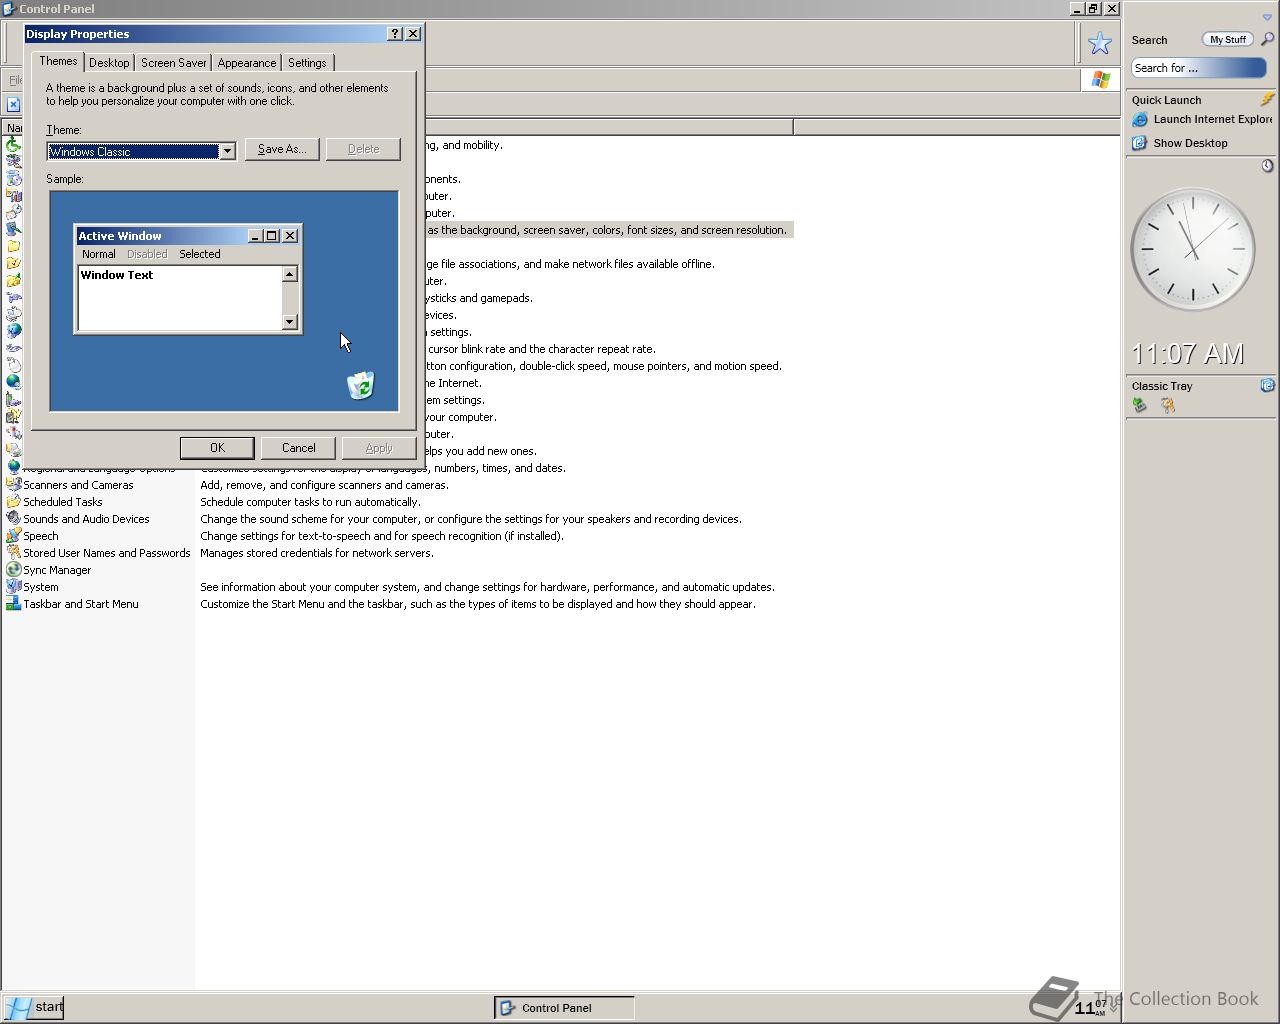Click the 11:07 taskbar clock

1091,1006
